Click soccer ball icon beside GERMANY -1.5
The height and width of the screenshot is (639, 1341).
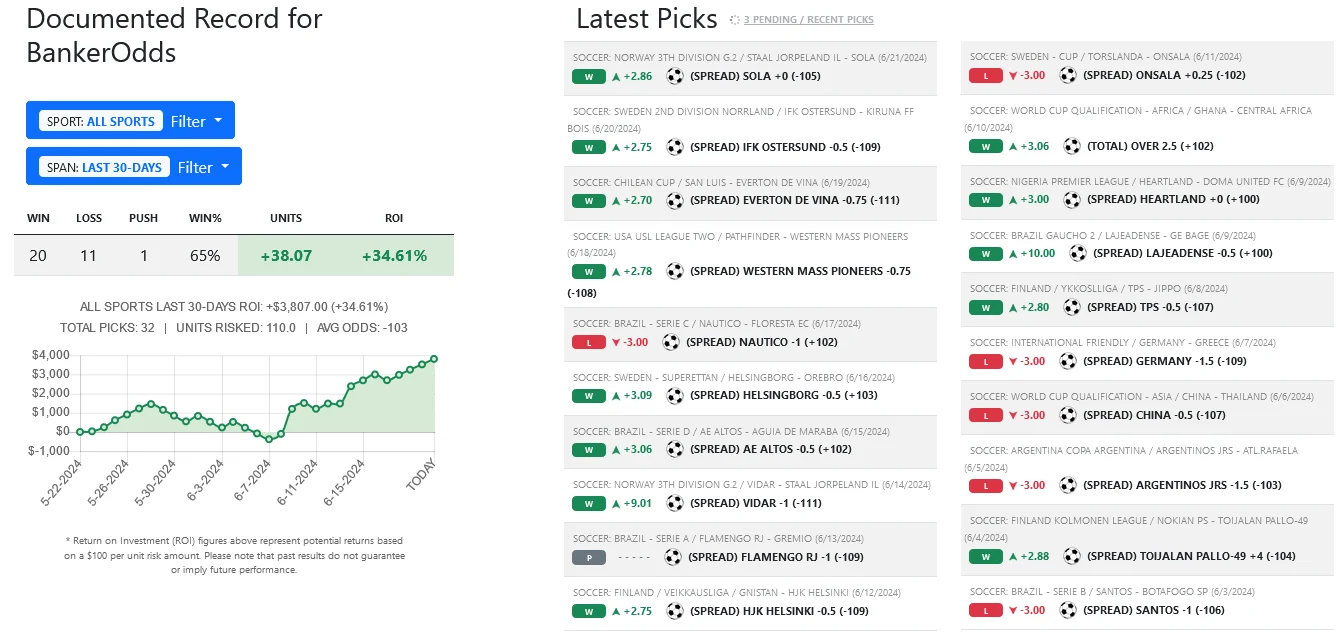pyautogui.click(x=1068, y=361)
